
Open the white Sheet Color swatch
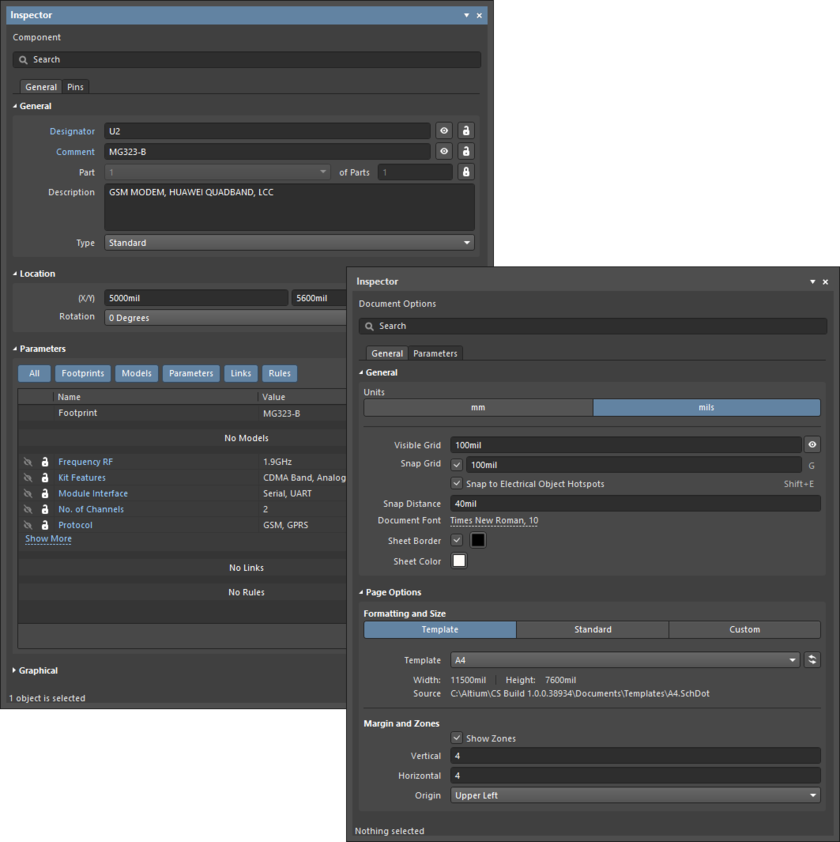(459, 561)
